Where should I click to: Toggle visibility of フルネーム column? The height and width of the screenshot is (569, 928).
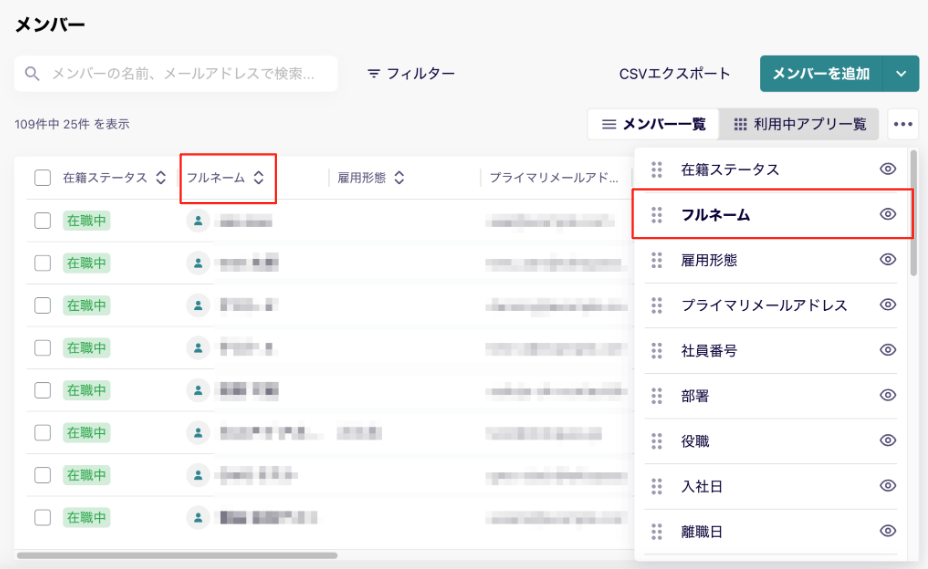887,214
